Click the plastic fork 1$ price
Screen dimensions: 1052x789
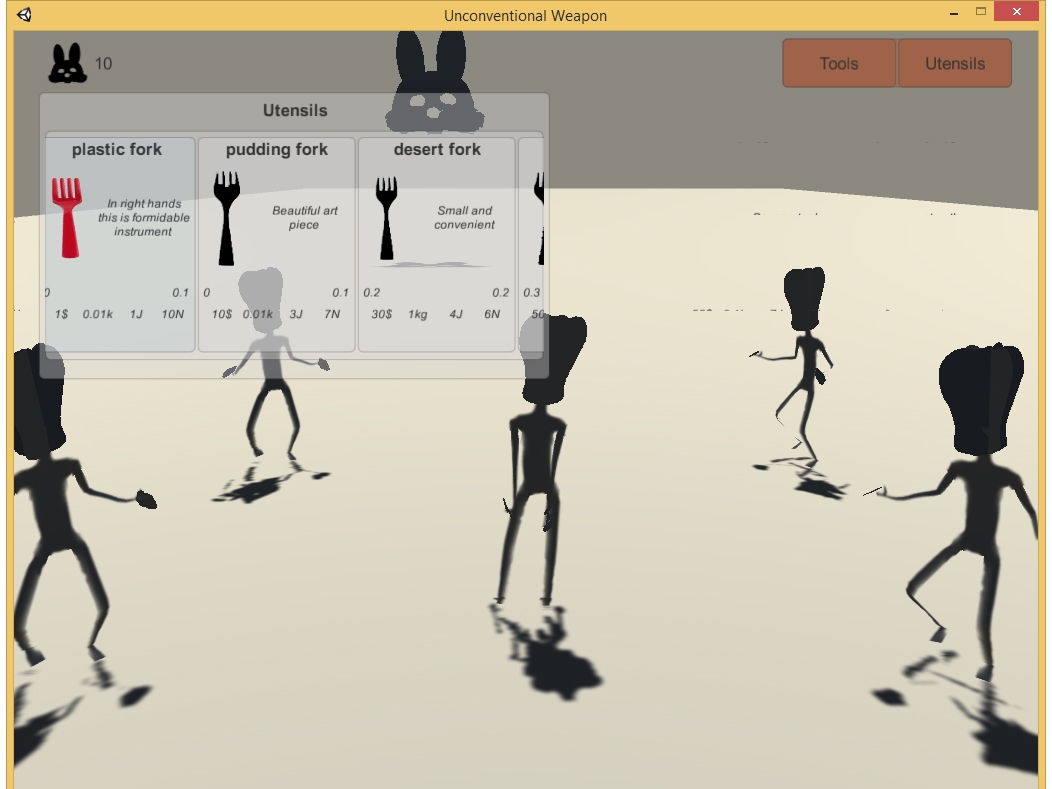tap(61, 314)
